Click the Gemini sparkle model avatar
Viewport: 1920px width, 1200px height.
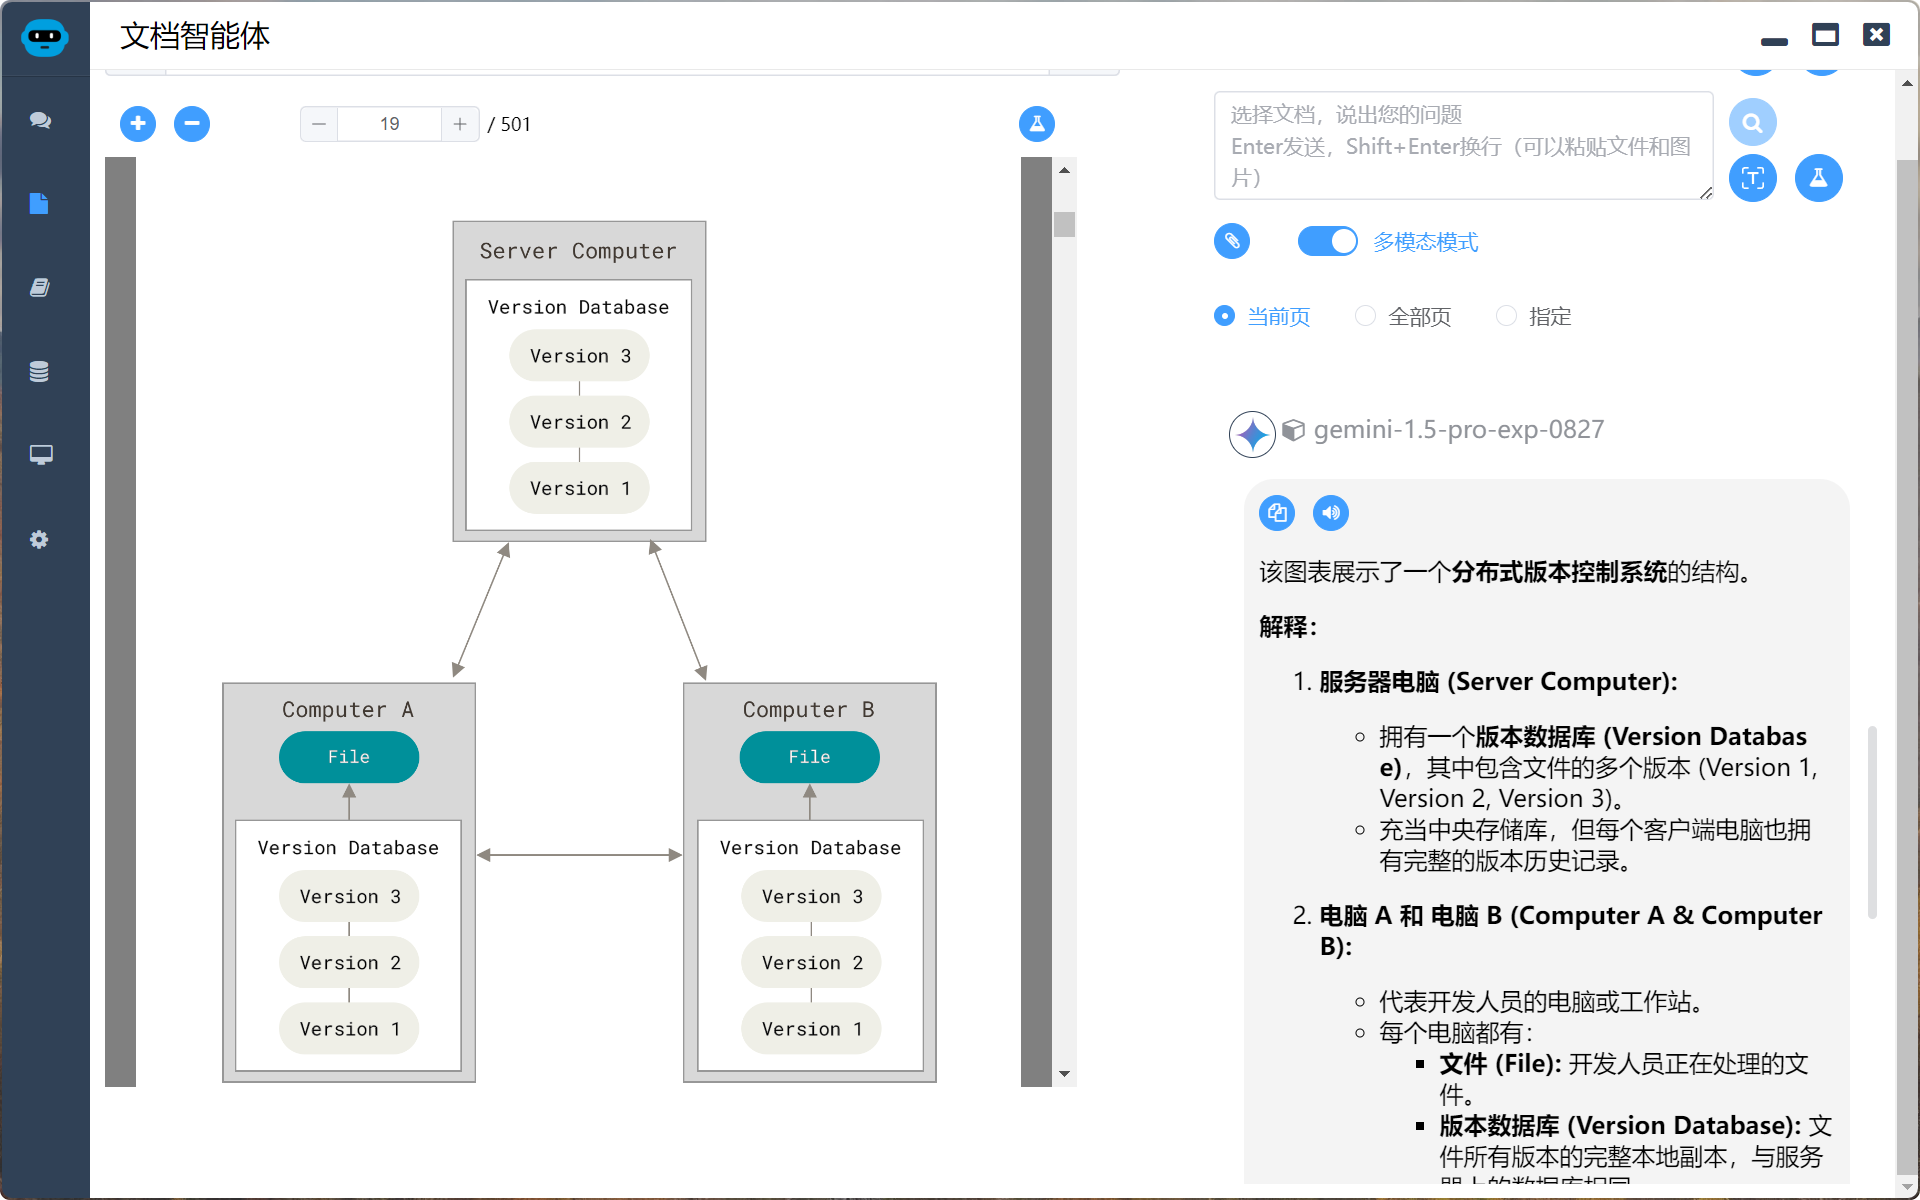[x=1252, y=434]
